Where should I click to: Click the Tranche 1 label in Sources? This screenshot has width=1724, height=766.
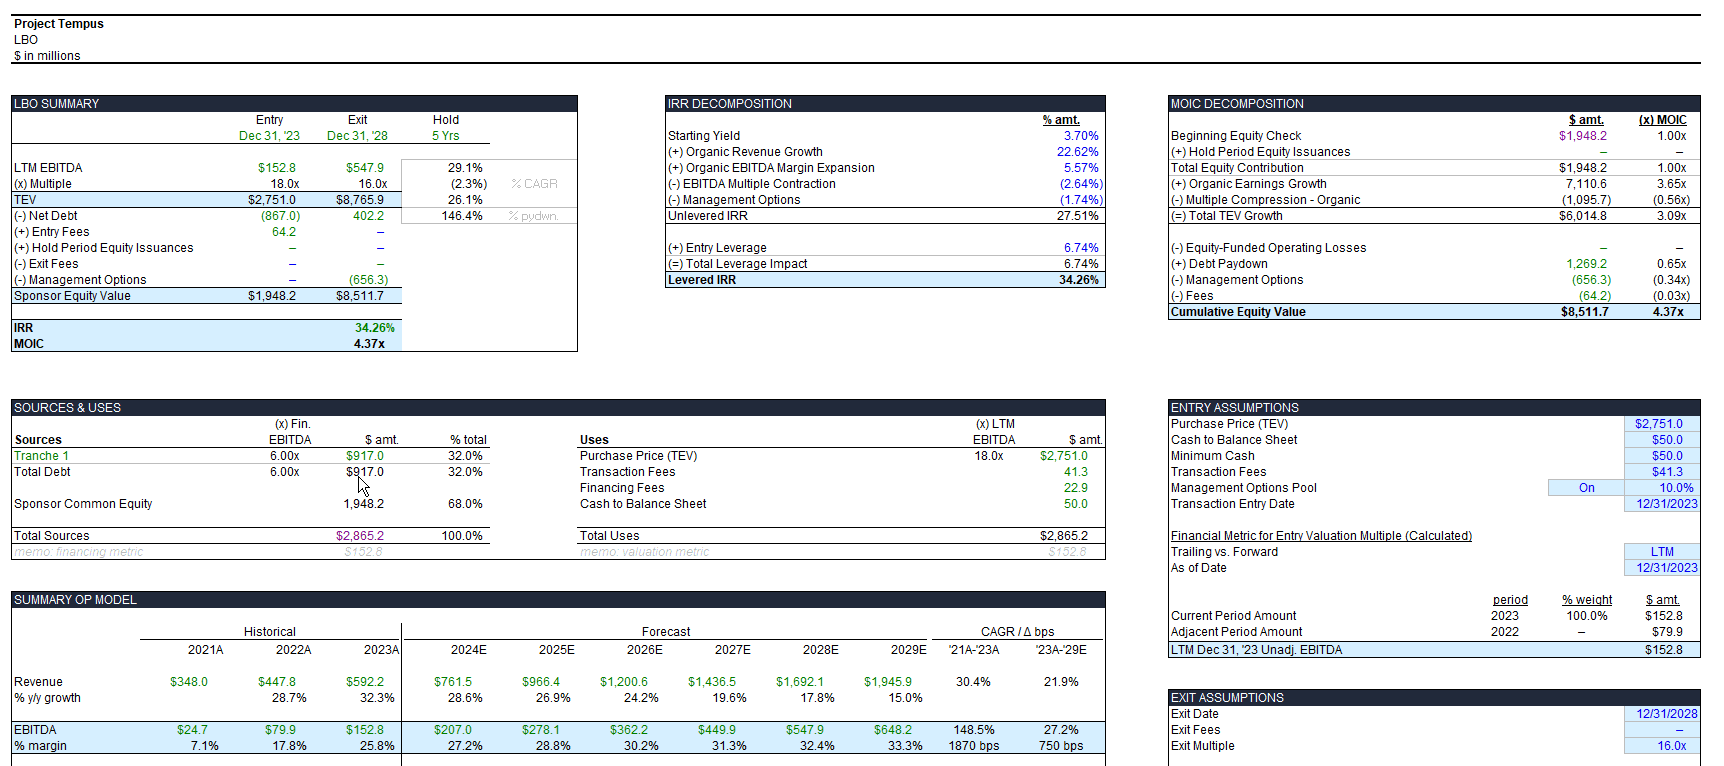tap(42, 456)
